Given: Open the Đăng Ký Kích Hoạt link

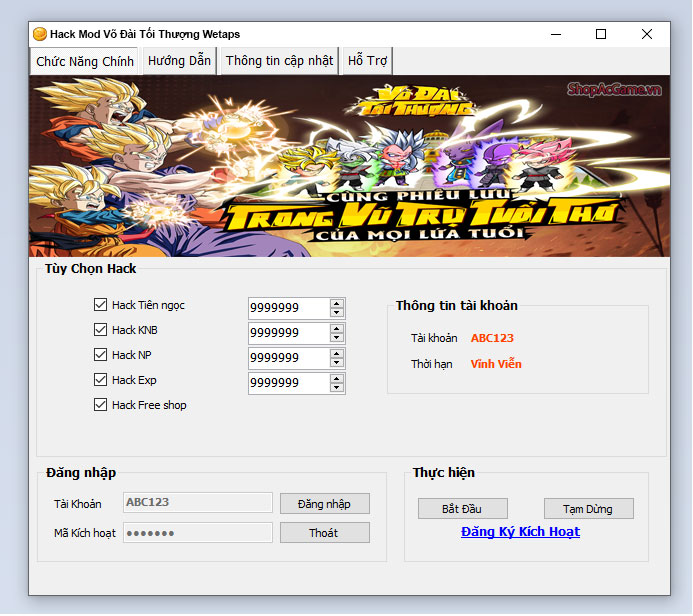Looking at the screenshot, I should point(520,532).
